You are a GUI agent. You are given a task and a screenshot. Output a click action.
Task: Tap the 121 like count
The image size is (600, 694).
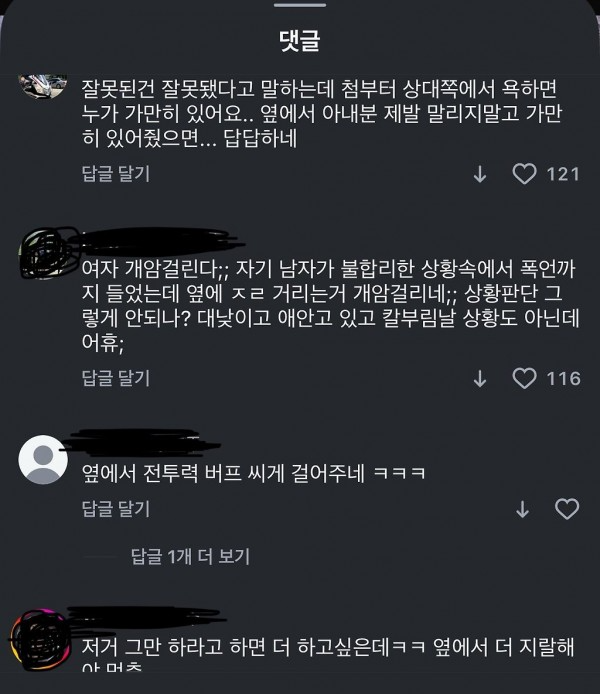pos(563,174)
